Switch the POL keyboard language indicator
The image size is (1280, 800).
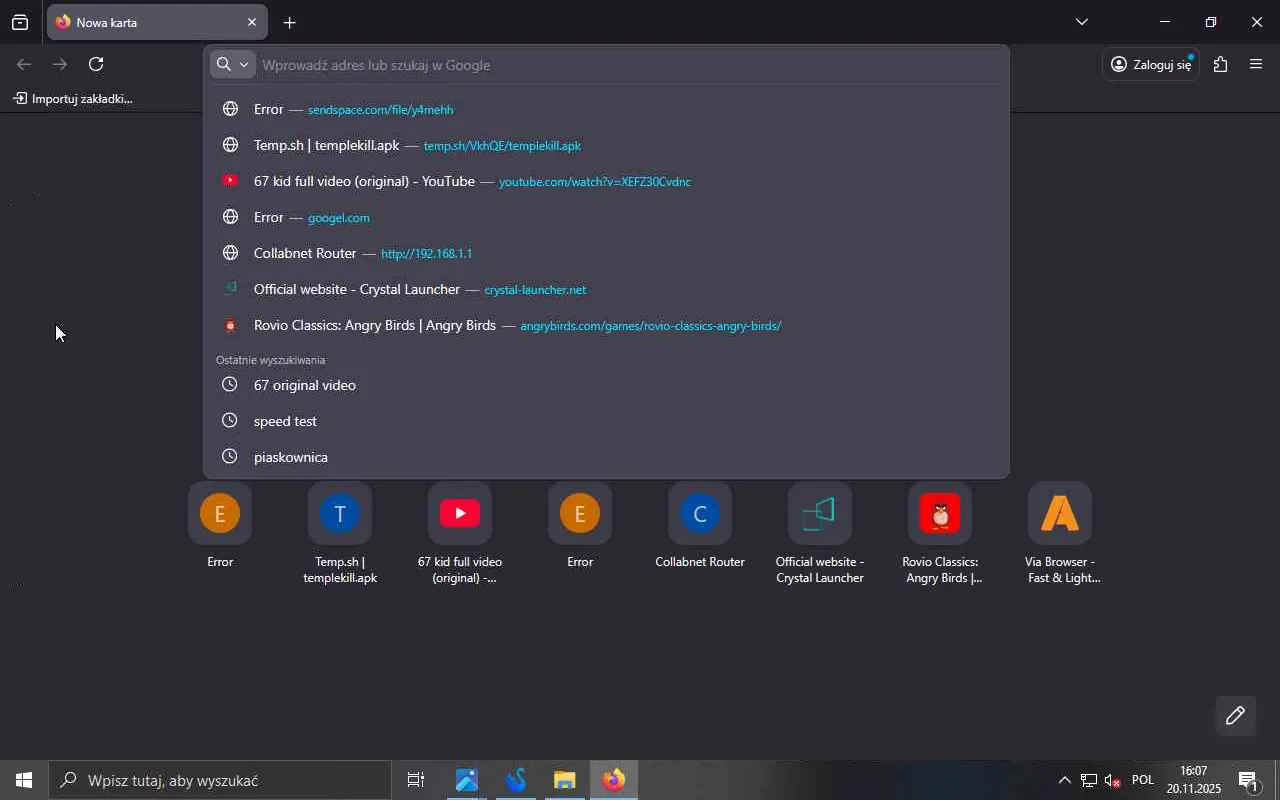tap(1143, 780)
